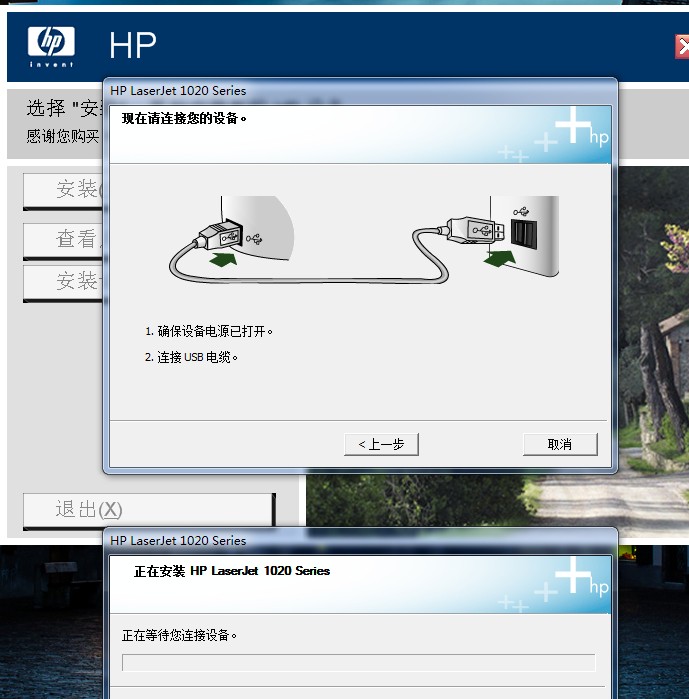Click the hp plus logo in upper dialog banner

pyautogui.click(x=582, y=127)
